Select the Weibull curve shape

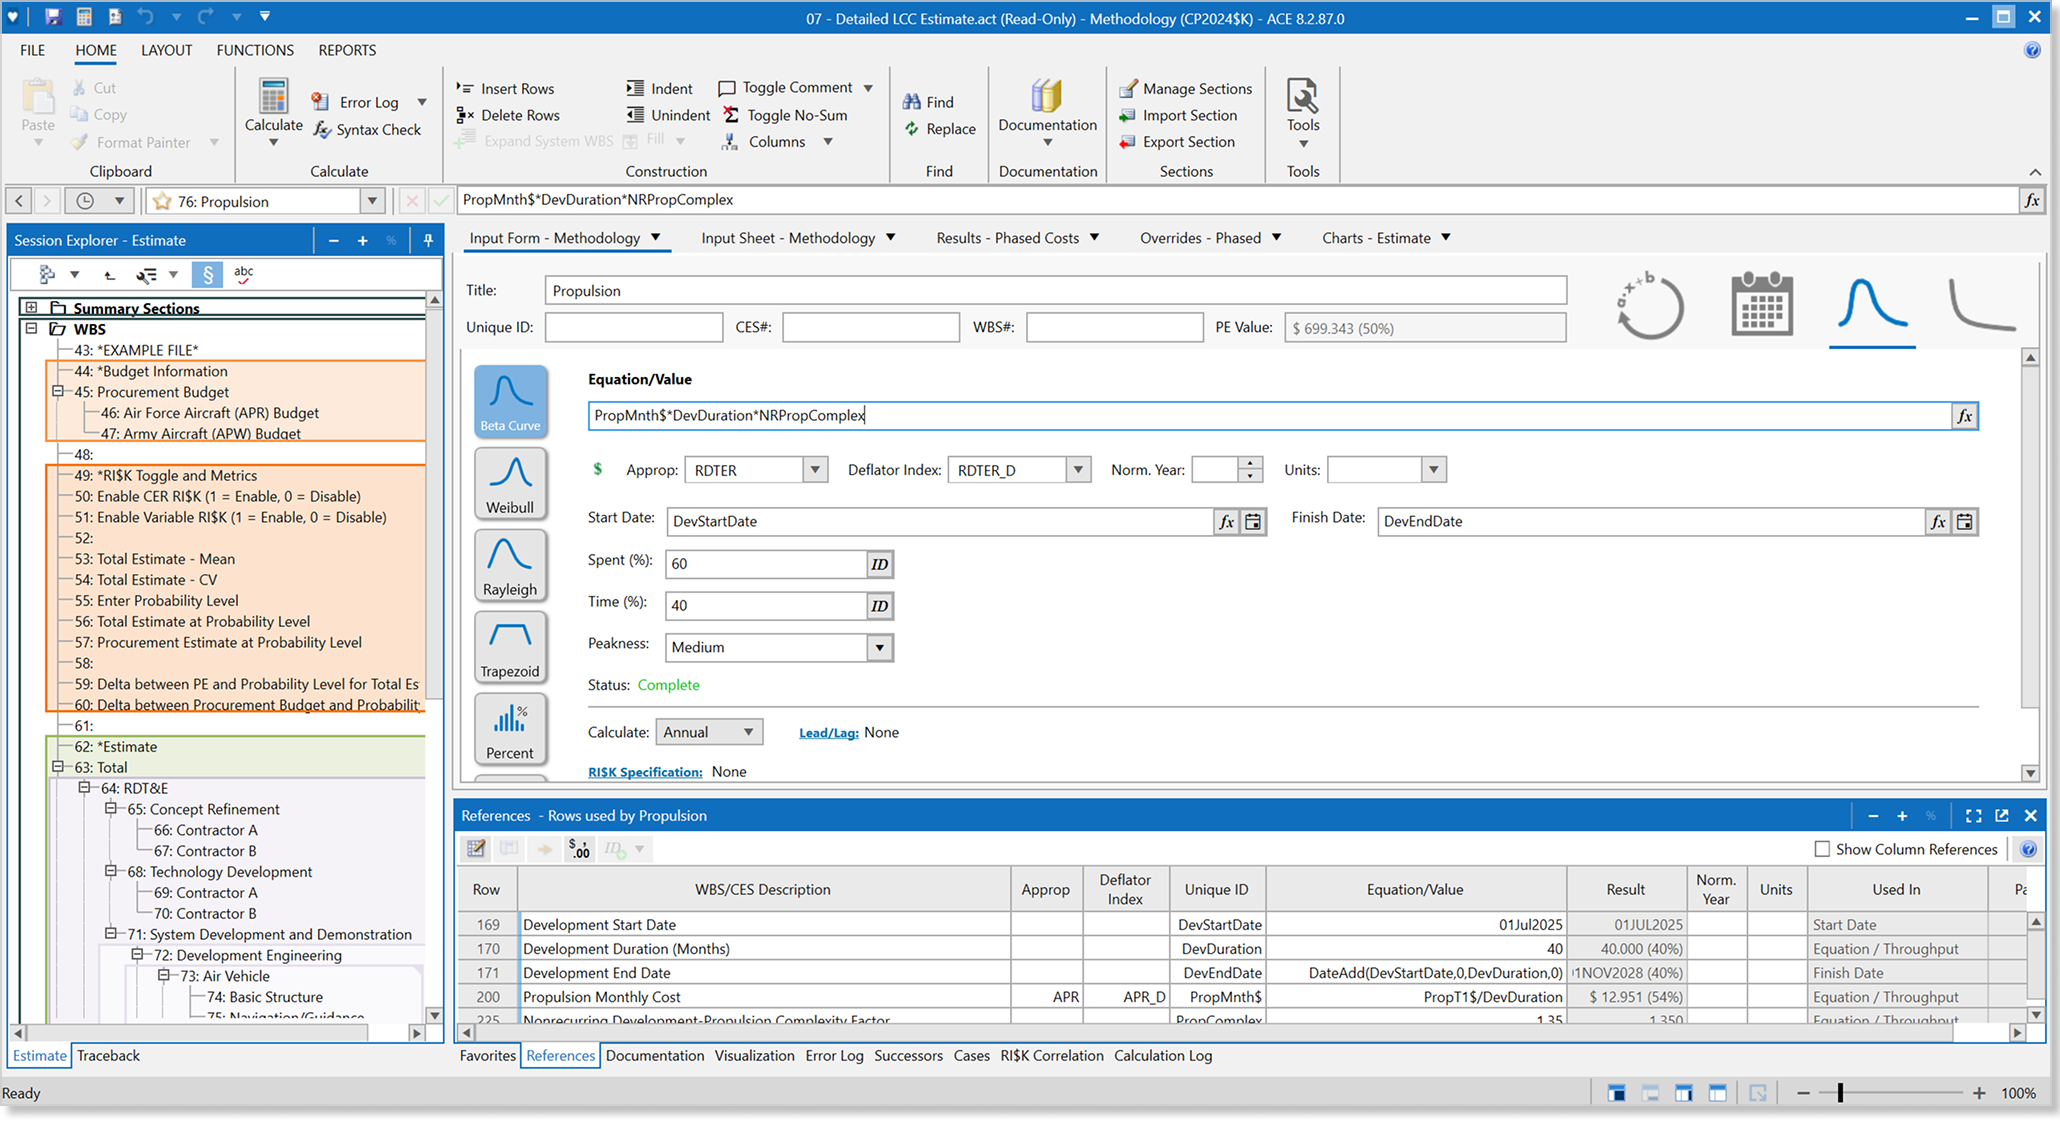click(510, 483)
